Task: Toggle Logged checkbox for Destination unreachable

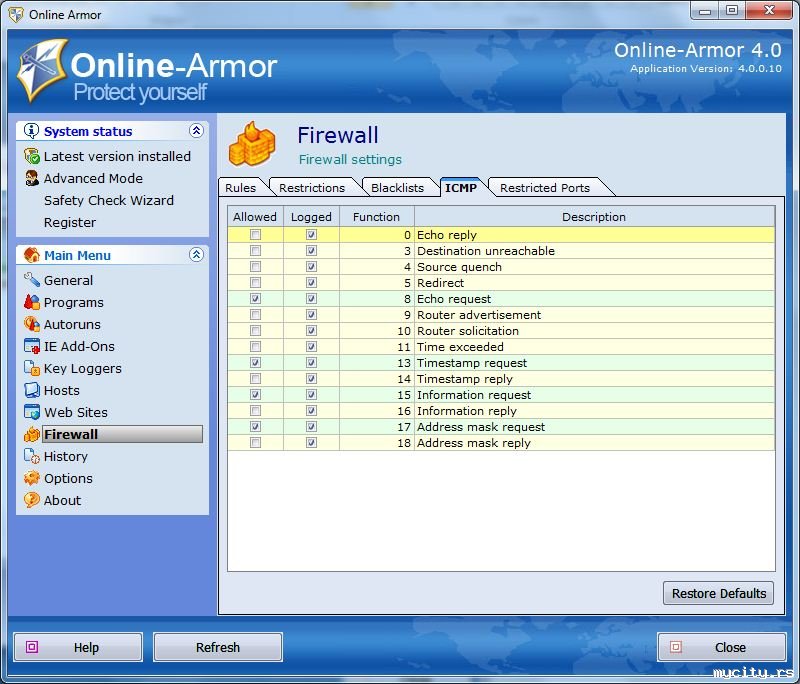Action: click(311, 250)
